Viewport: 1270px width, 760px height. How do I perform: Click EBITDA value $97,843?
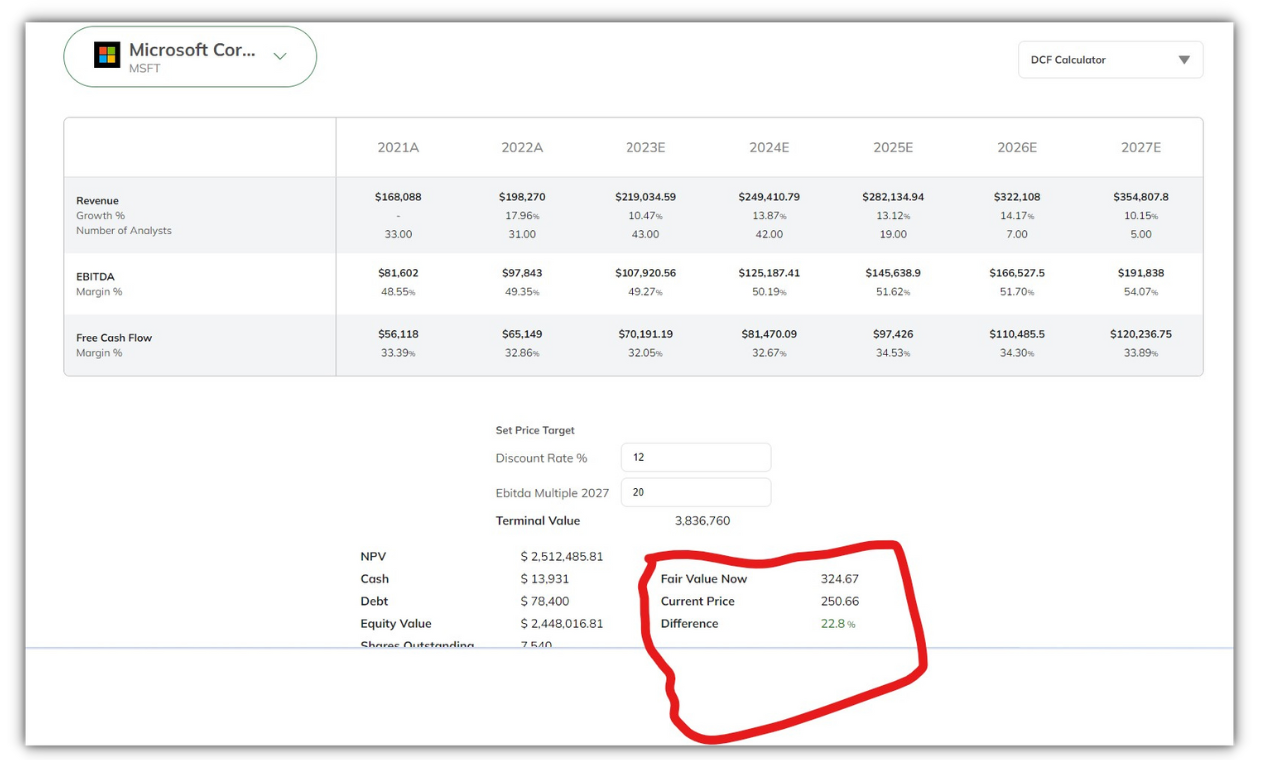click(x=522, y=273)
